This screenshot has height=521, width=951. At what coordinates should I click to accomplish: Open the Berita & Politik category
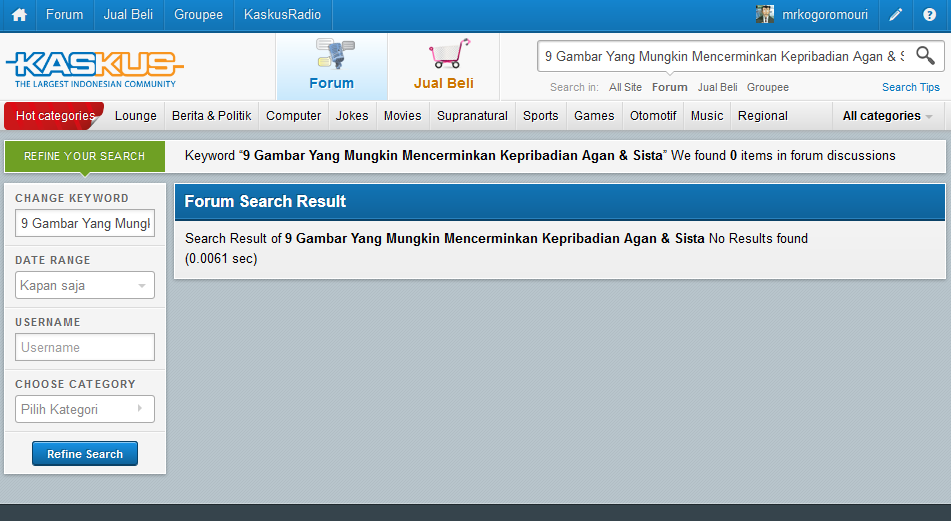212,116
